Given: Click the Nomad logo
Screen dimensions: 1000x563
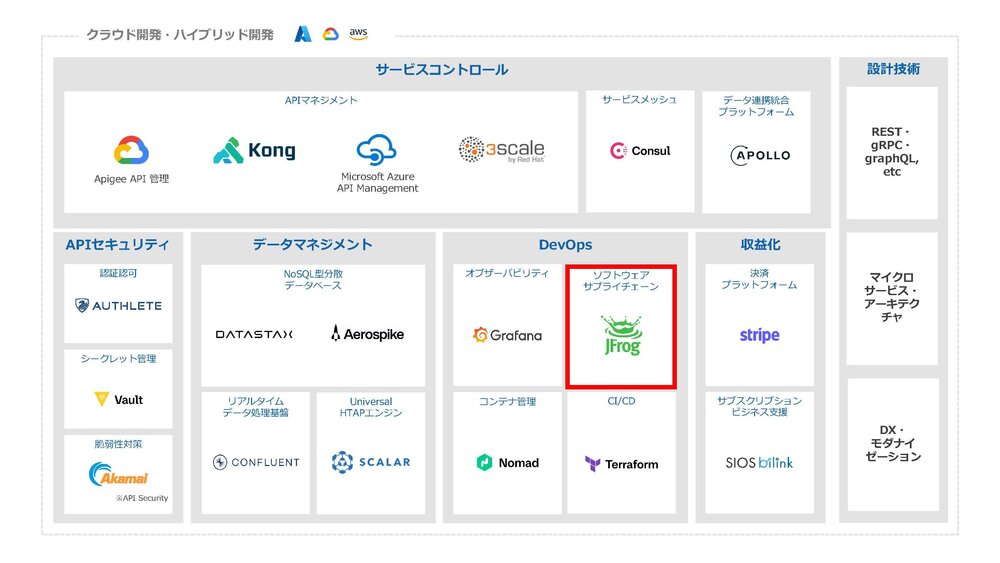Looking at the screenshot, I should 508,462.
